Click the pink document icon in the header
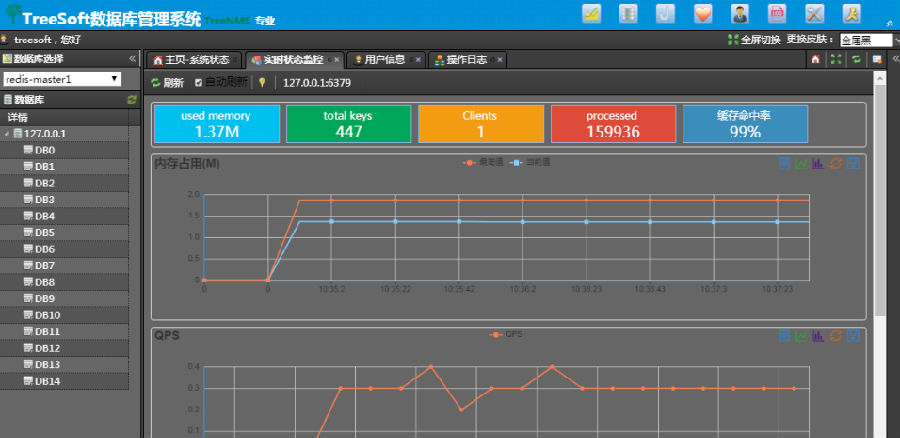The height and width of the screenshot is (438, 900). pyautogui.click(x=777, y=14)
